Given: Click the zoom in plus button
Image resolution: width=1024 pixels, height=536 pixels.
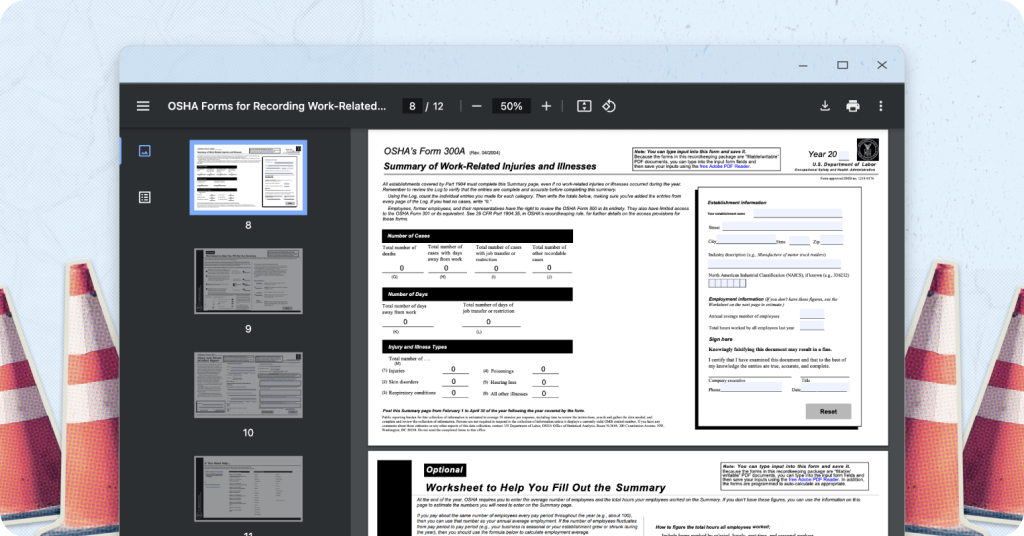Looking at the screenshot, I should [x=546, y=106].
